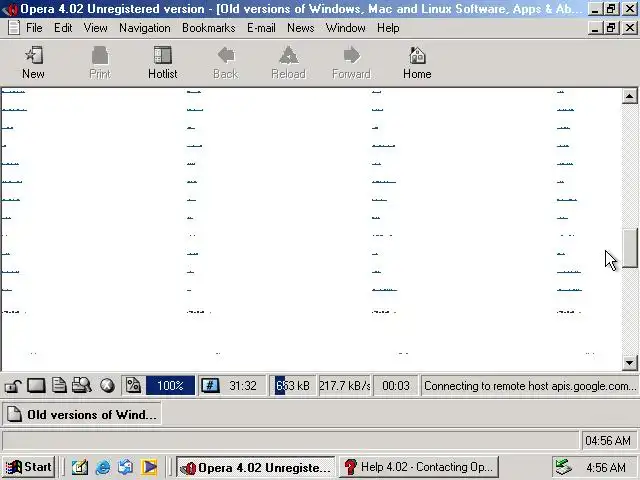Open the Edit menu
The width and height of the screenshot is (640, 480).
[x=63, y=28]
